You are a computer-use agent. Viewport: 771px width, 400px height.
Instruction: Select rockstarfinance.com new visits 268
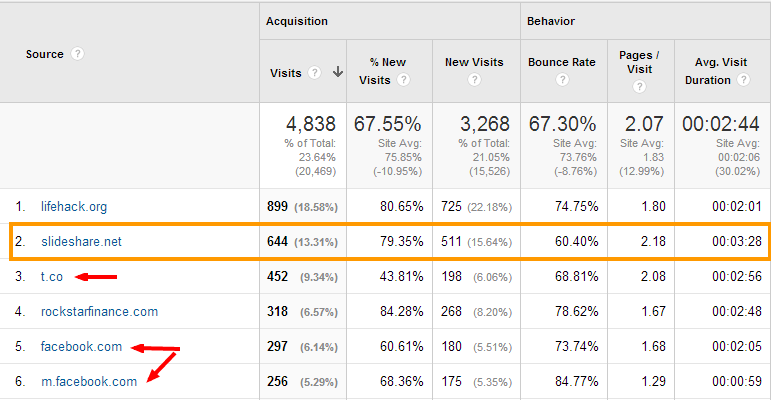pyautogui.click(x=451, y=311)
